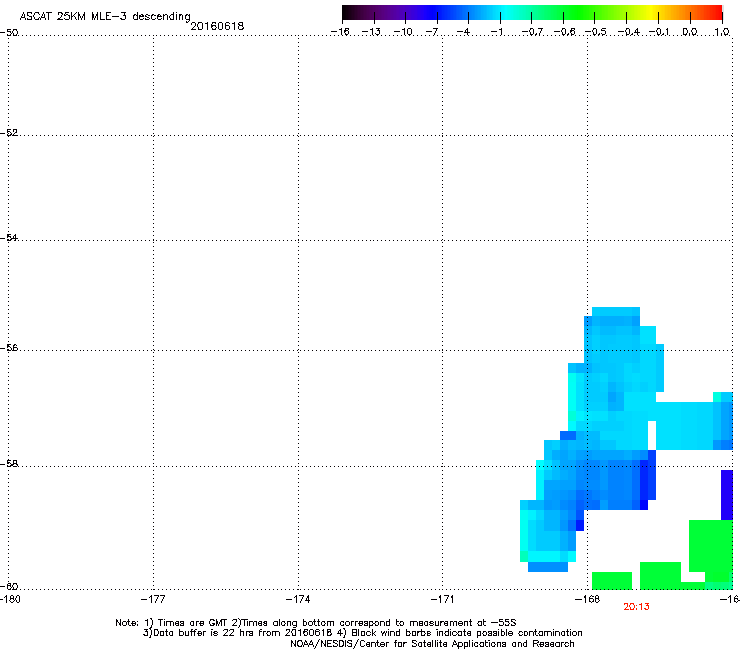Click the -54 latitude axis label
The height and width of the screenshot is (650, 740).
point(9,237)
